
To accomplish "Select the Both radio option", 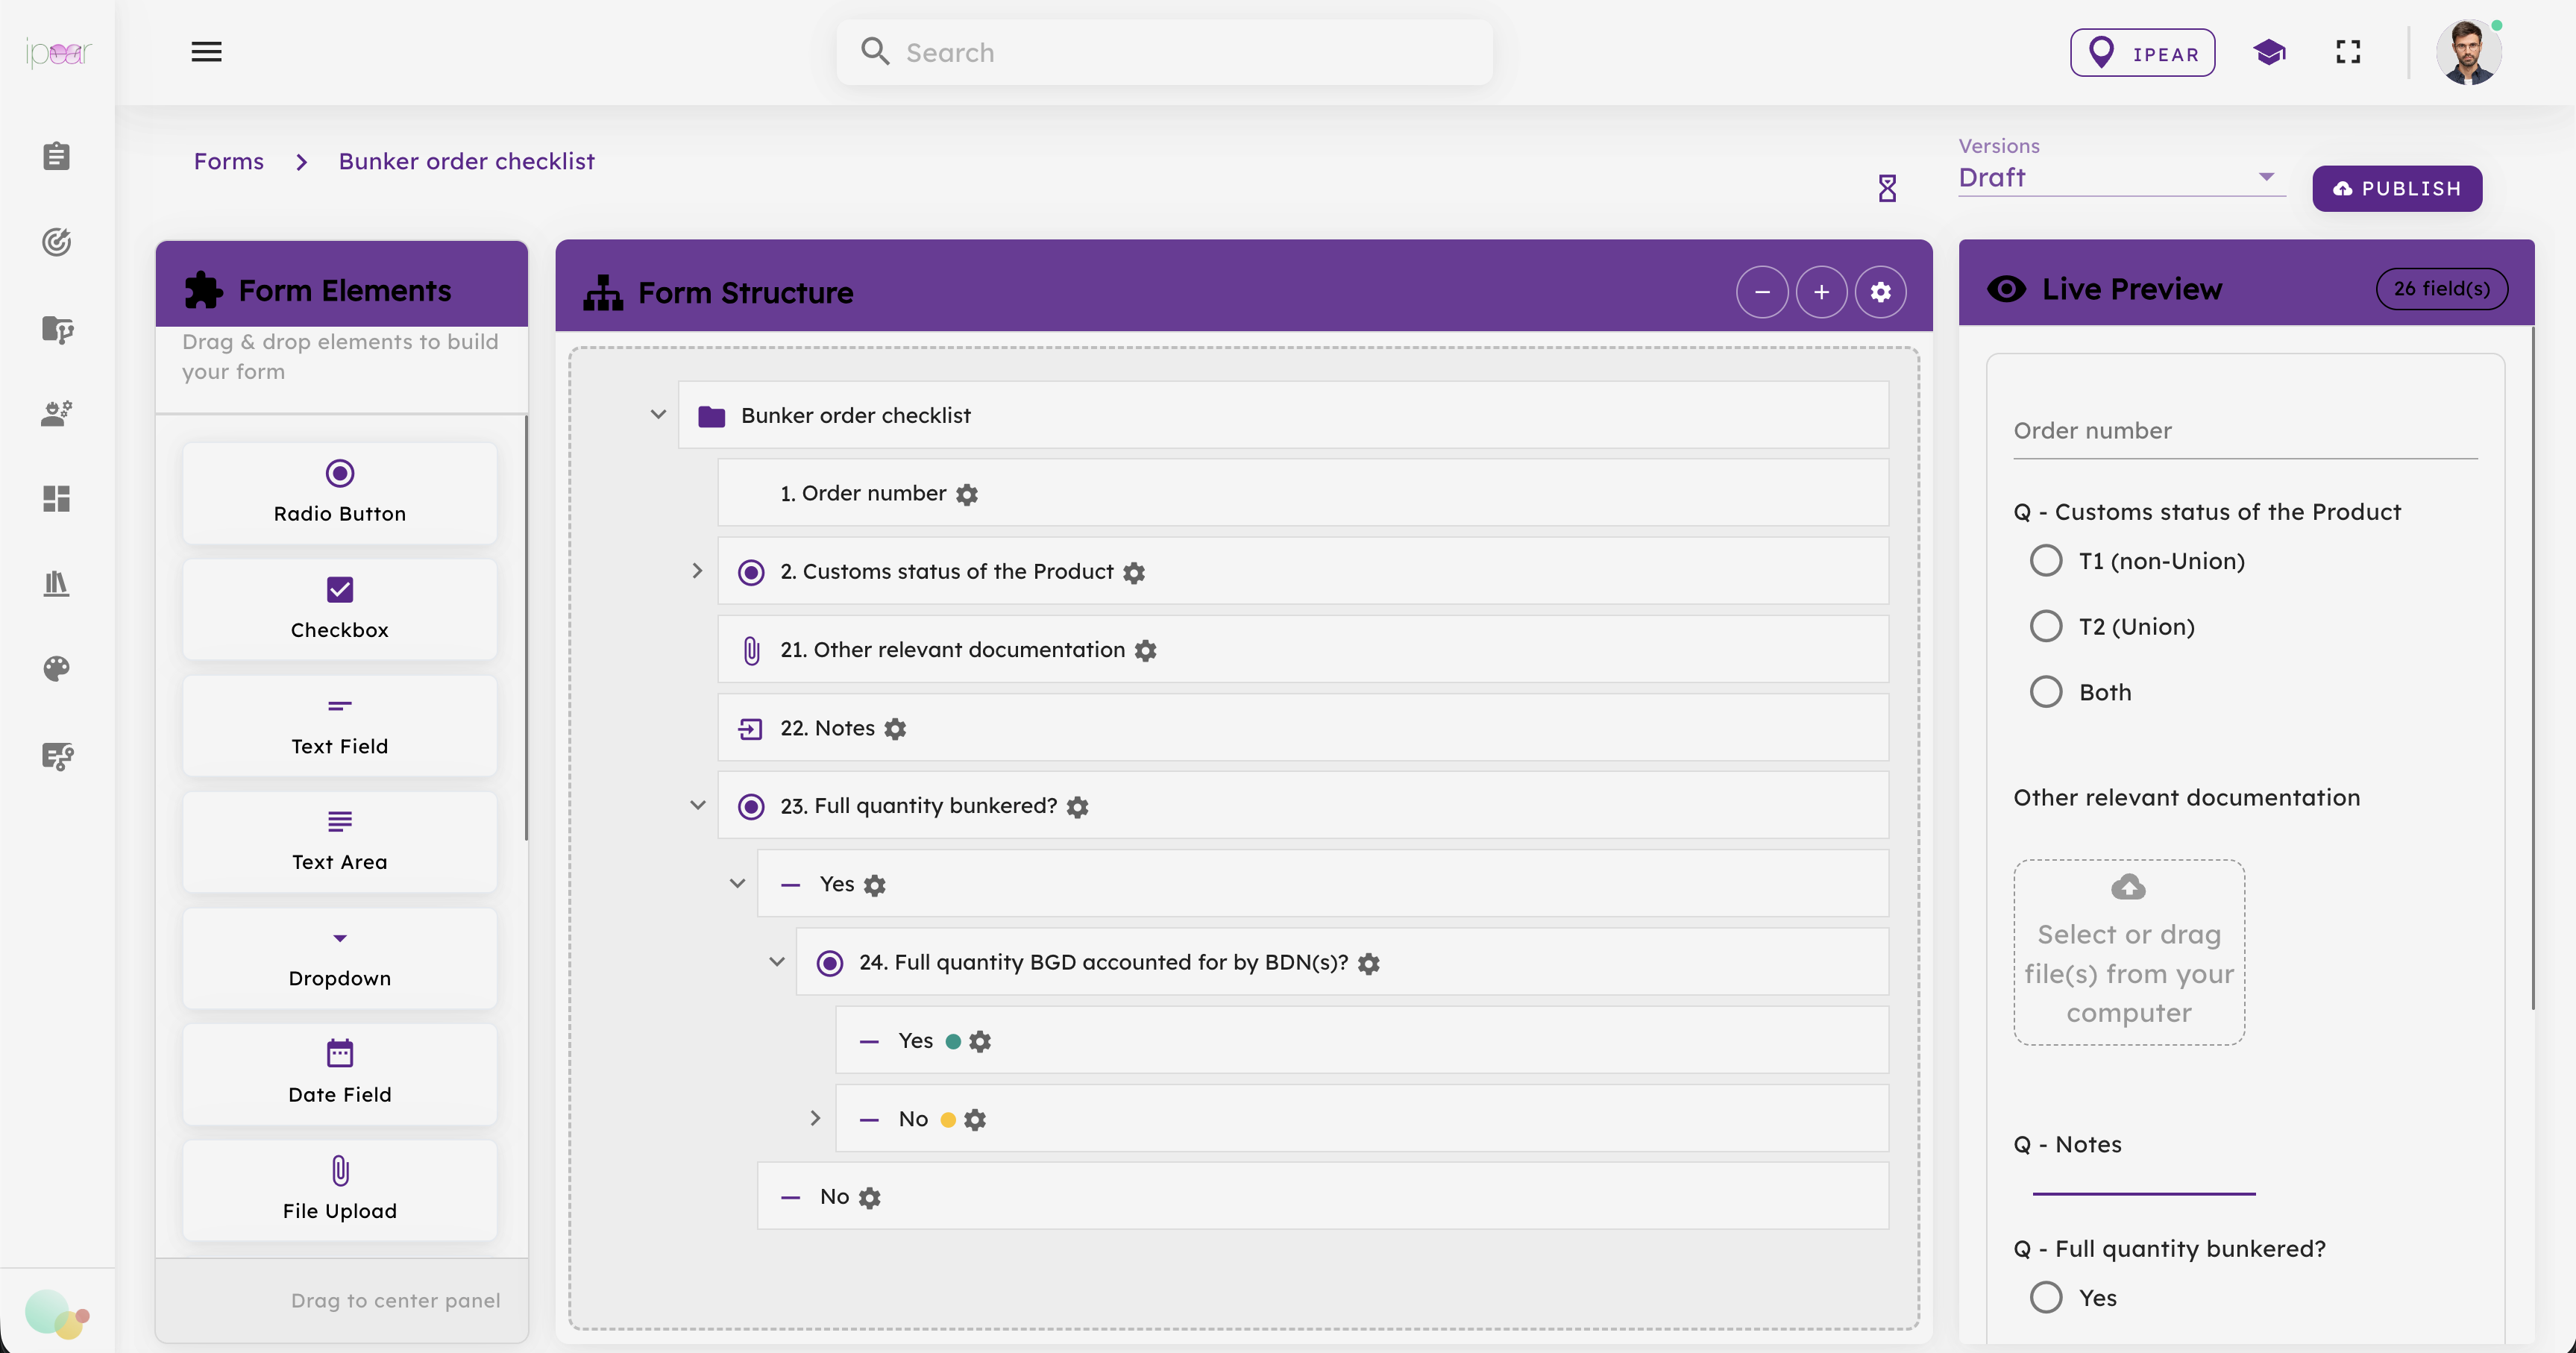I will tap(2046, 692).
